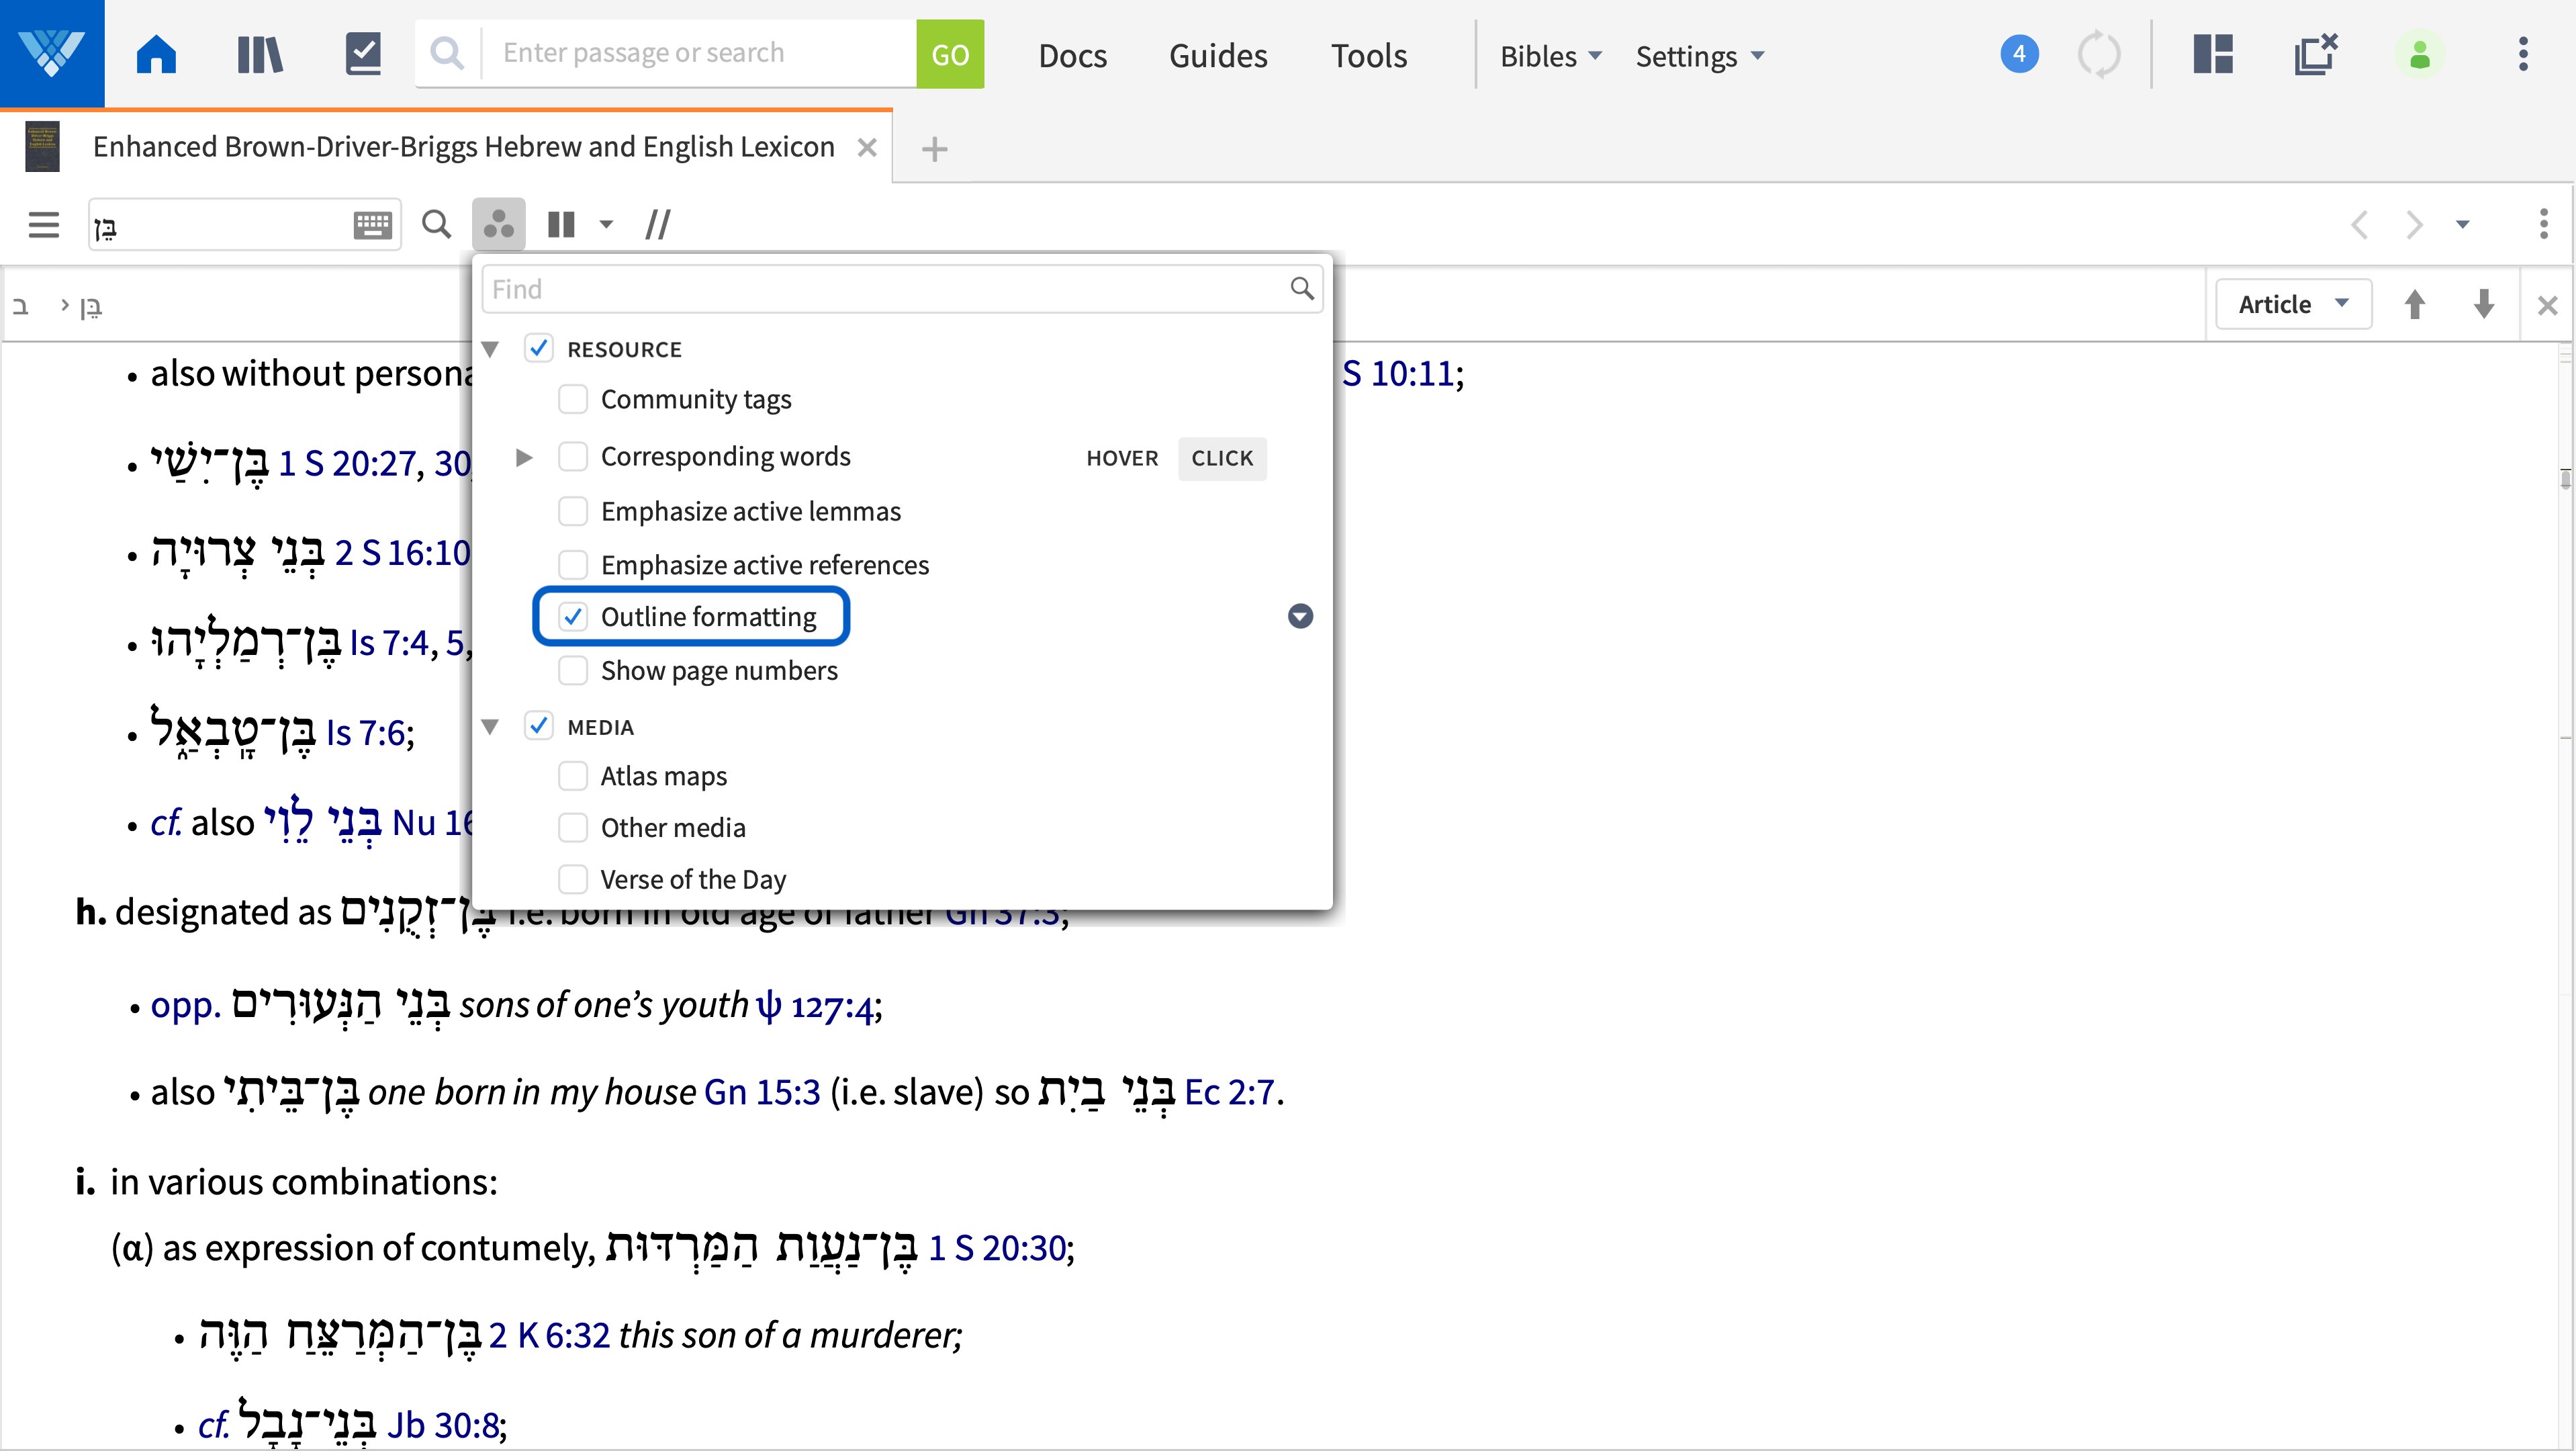Collapse the RESOURCE section triangle
Viewport: 2576px width, 1451px height.
(490, 349)
